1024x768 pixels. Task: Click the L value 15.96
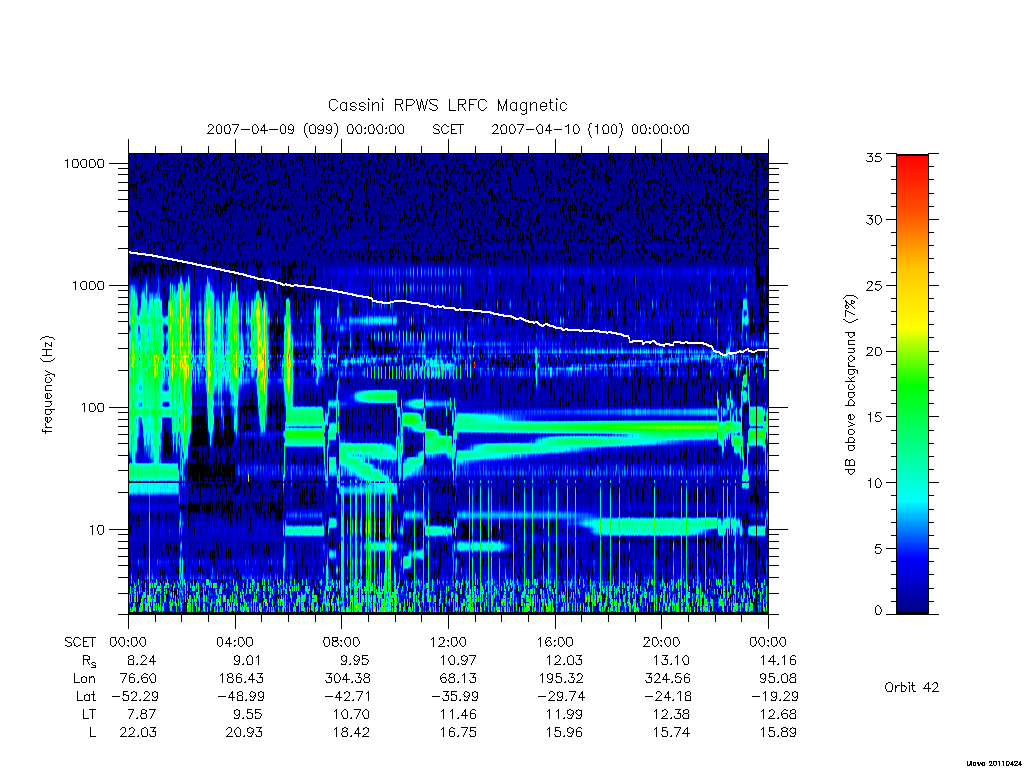[564, 732]
